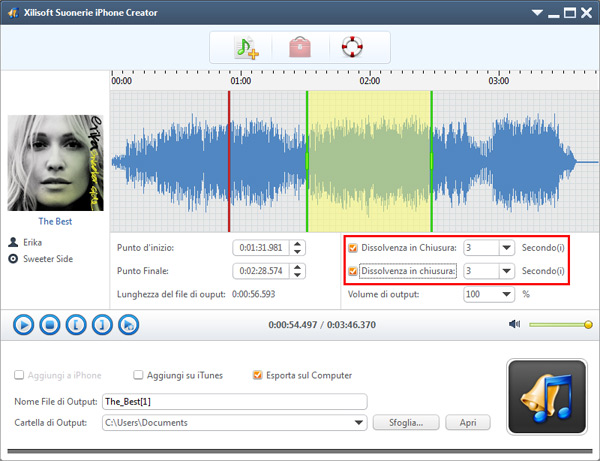Click the Play button
This screenshot has height=461, width=600.
tap(23, 325)
